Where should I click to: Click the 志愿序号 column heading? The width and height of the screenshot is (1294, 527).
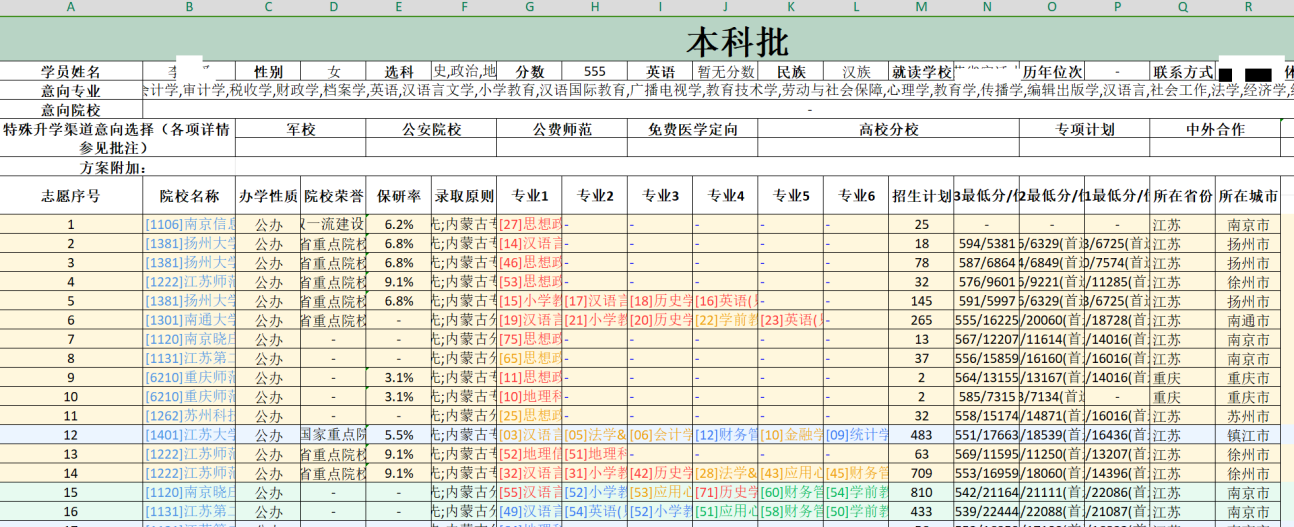pos(70,196)
